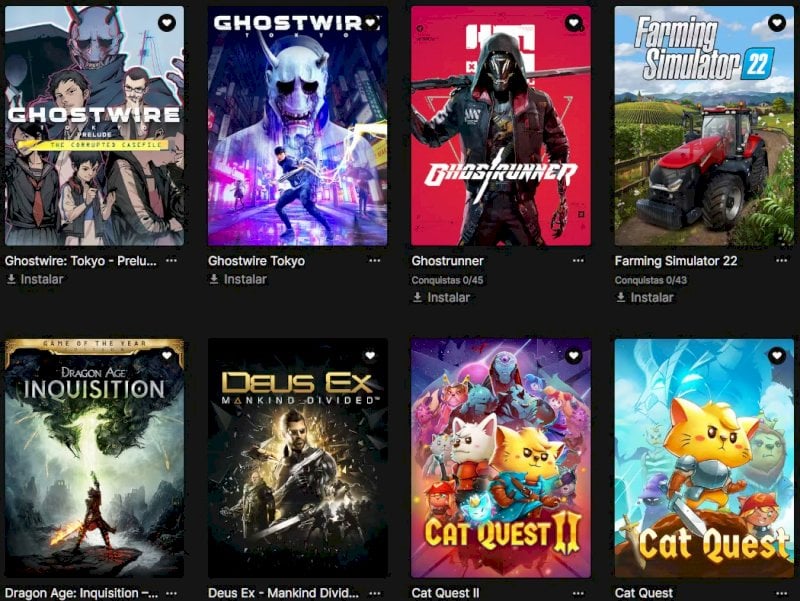Toggle favorite heart on Deus Ex cover

coord(370,355)
